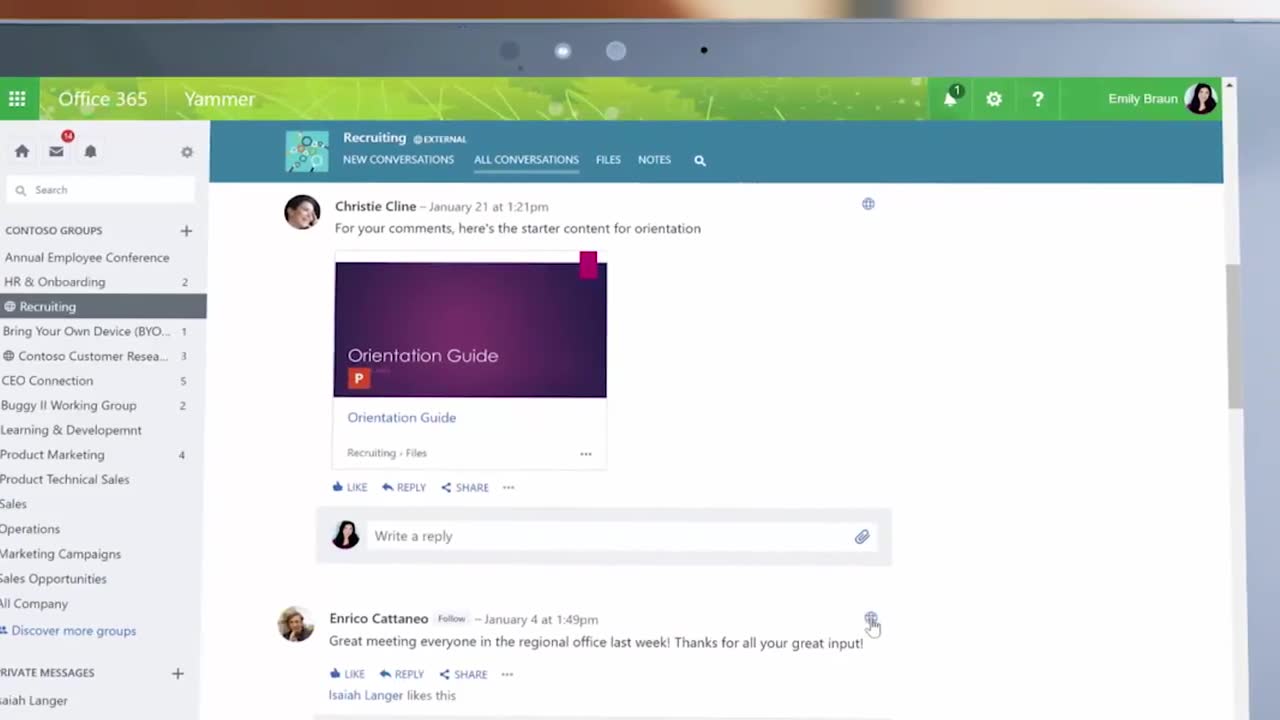Click Christie Cline's name link

[375, 207]
